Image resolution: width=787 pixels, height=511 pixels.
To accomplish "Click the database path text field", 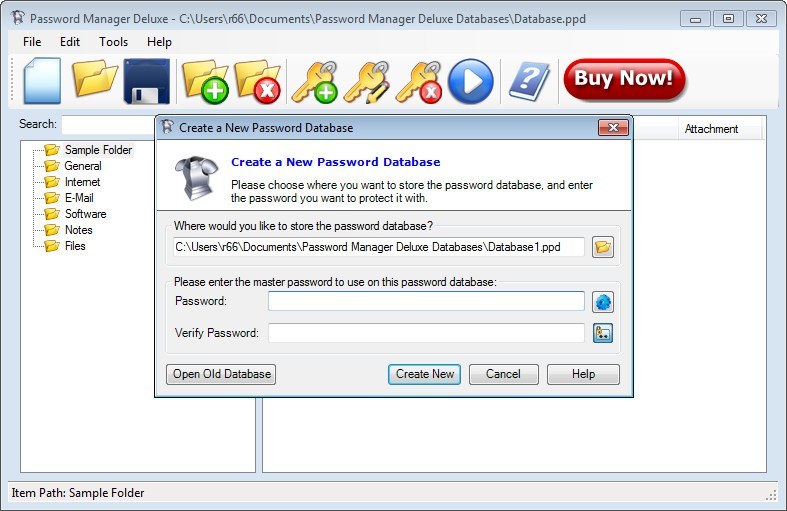I will 378,247.
